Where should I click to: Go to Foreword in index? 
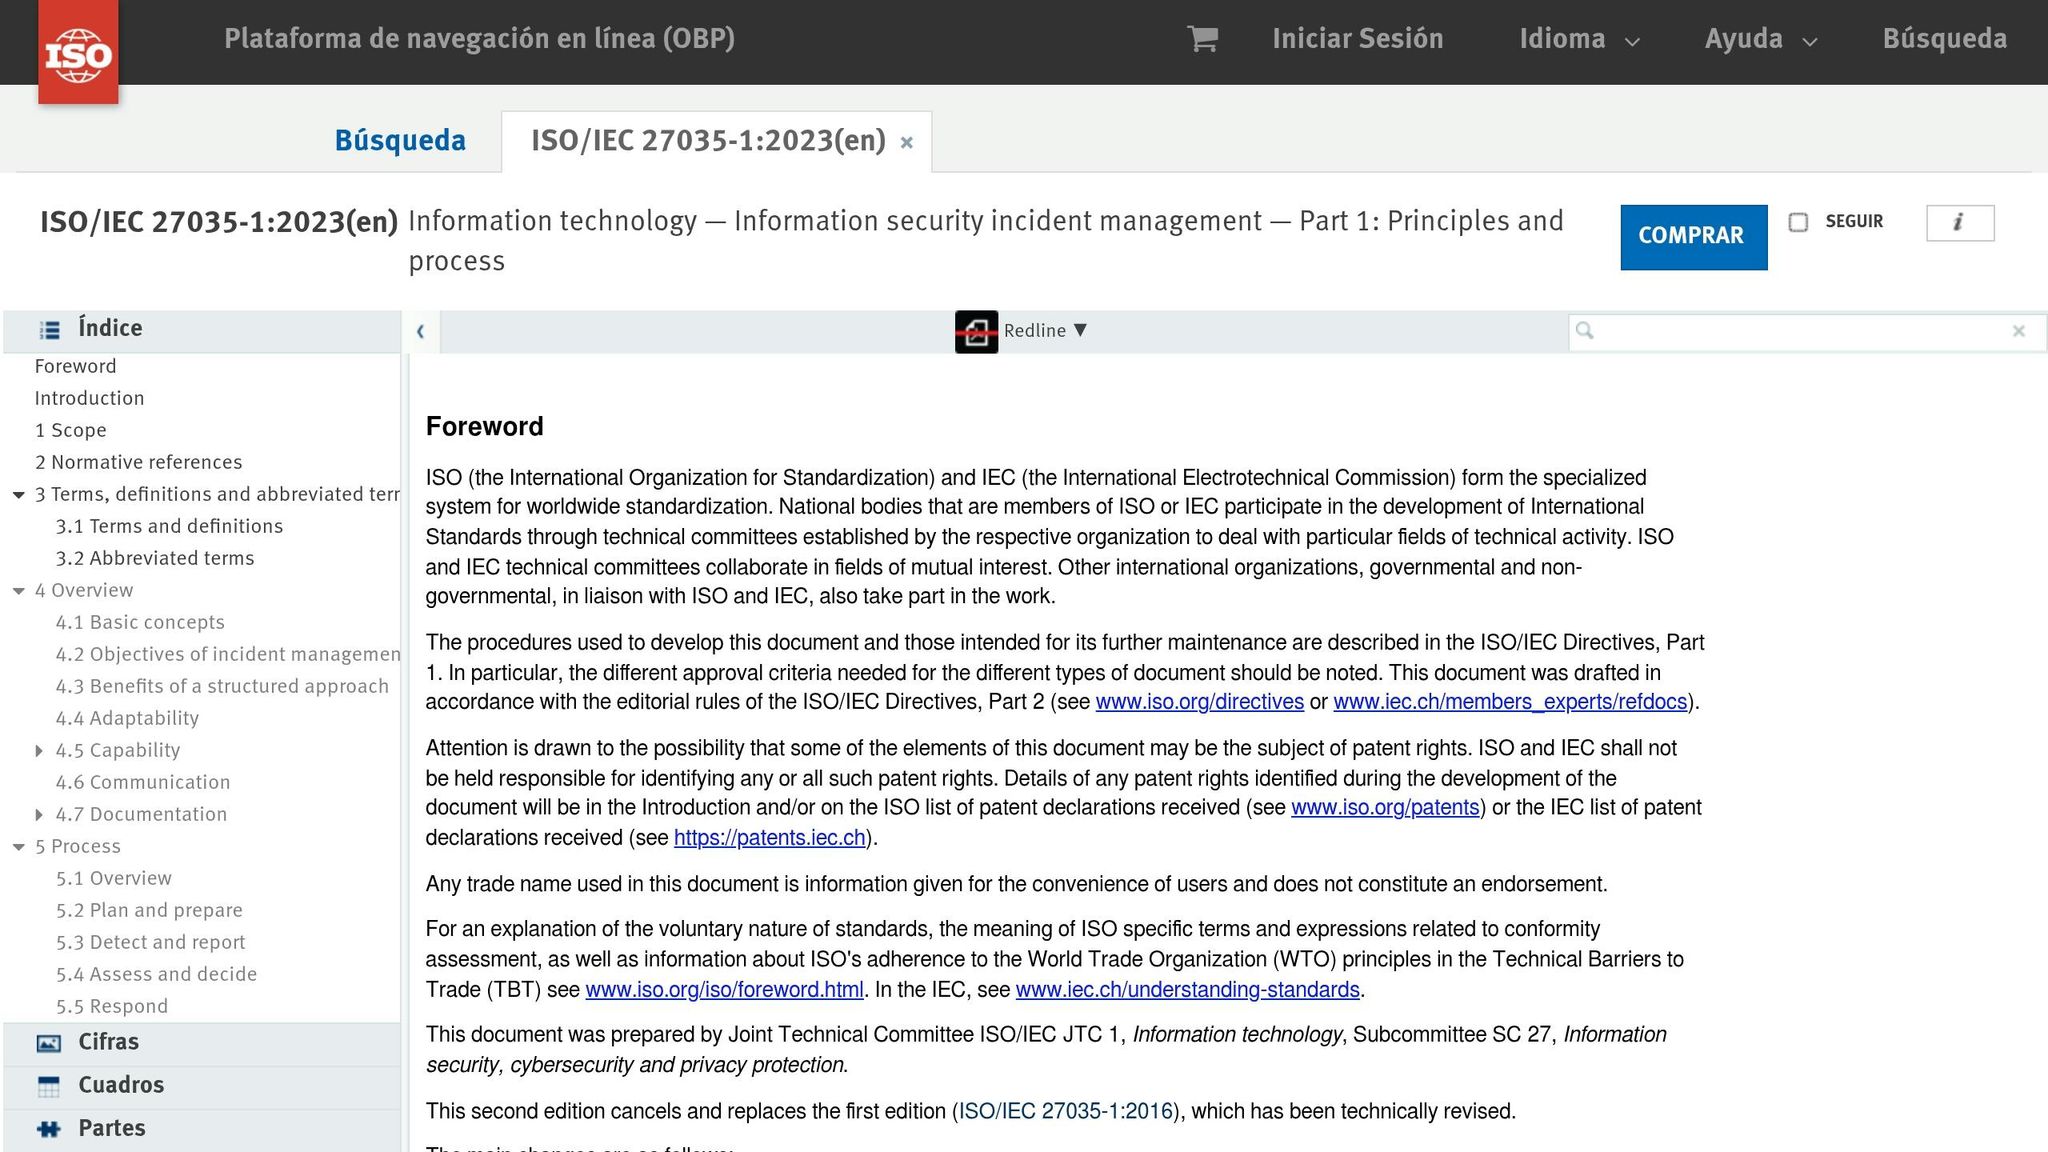[75, 367]
